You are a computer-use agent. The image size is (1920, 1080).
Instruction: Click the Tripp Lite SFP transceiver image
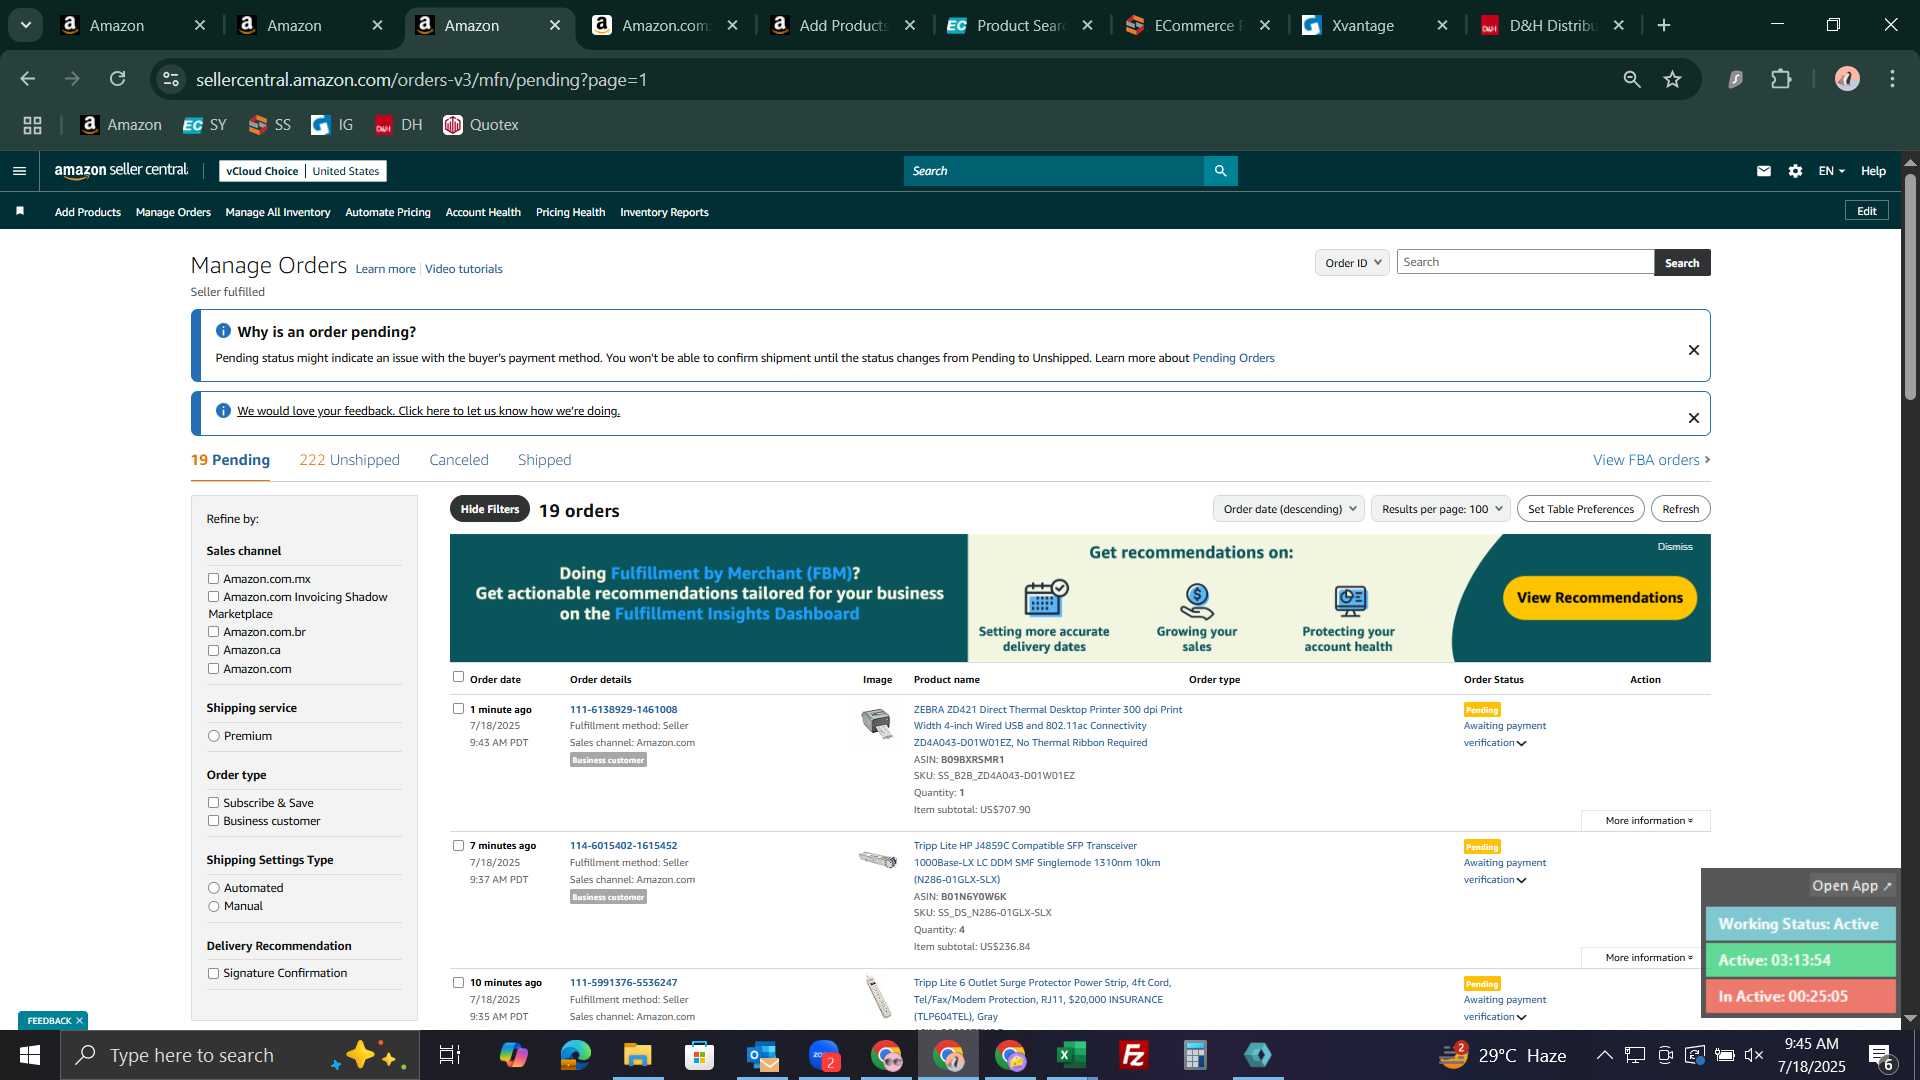pos(877,859)
